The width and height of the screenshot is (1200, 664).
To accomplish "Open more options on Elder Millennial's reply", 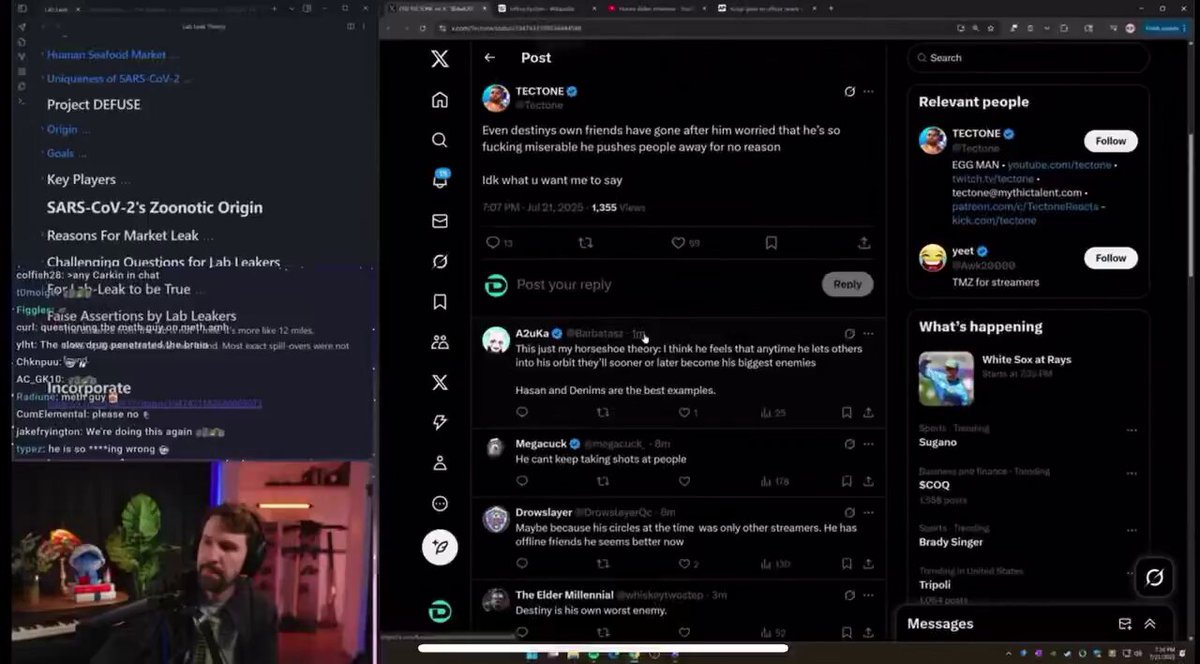I will [x=868, y=595].
